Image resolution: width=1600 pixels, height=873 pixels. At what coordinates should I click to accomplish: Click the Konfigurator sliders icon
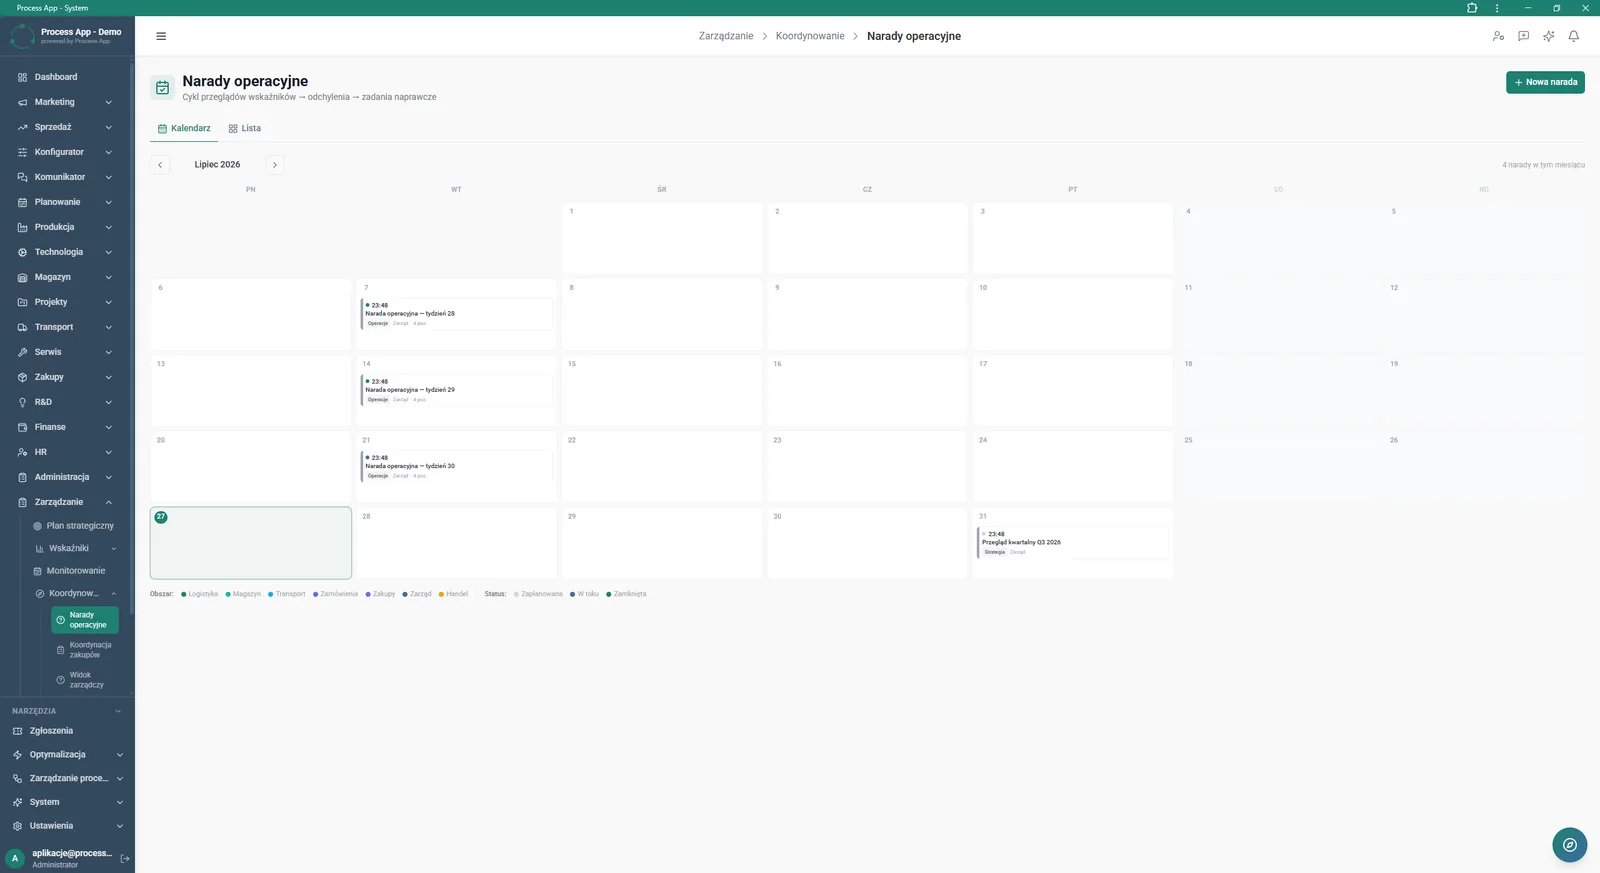[x=22, y=152]
